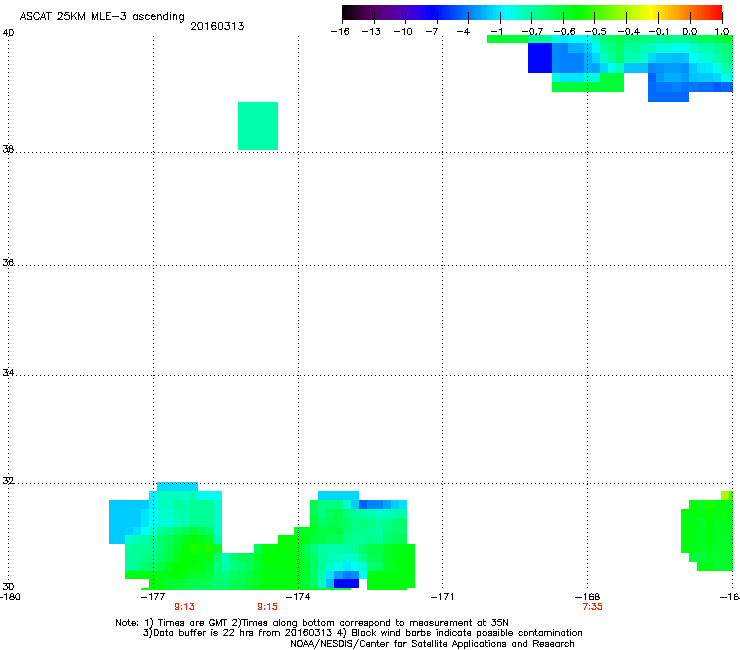Click latitude label 36

[x=8, y=262]
